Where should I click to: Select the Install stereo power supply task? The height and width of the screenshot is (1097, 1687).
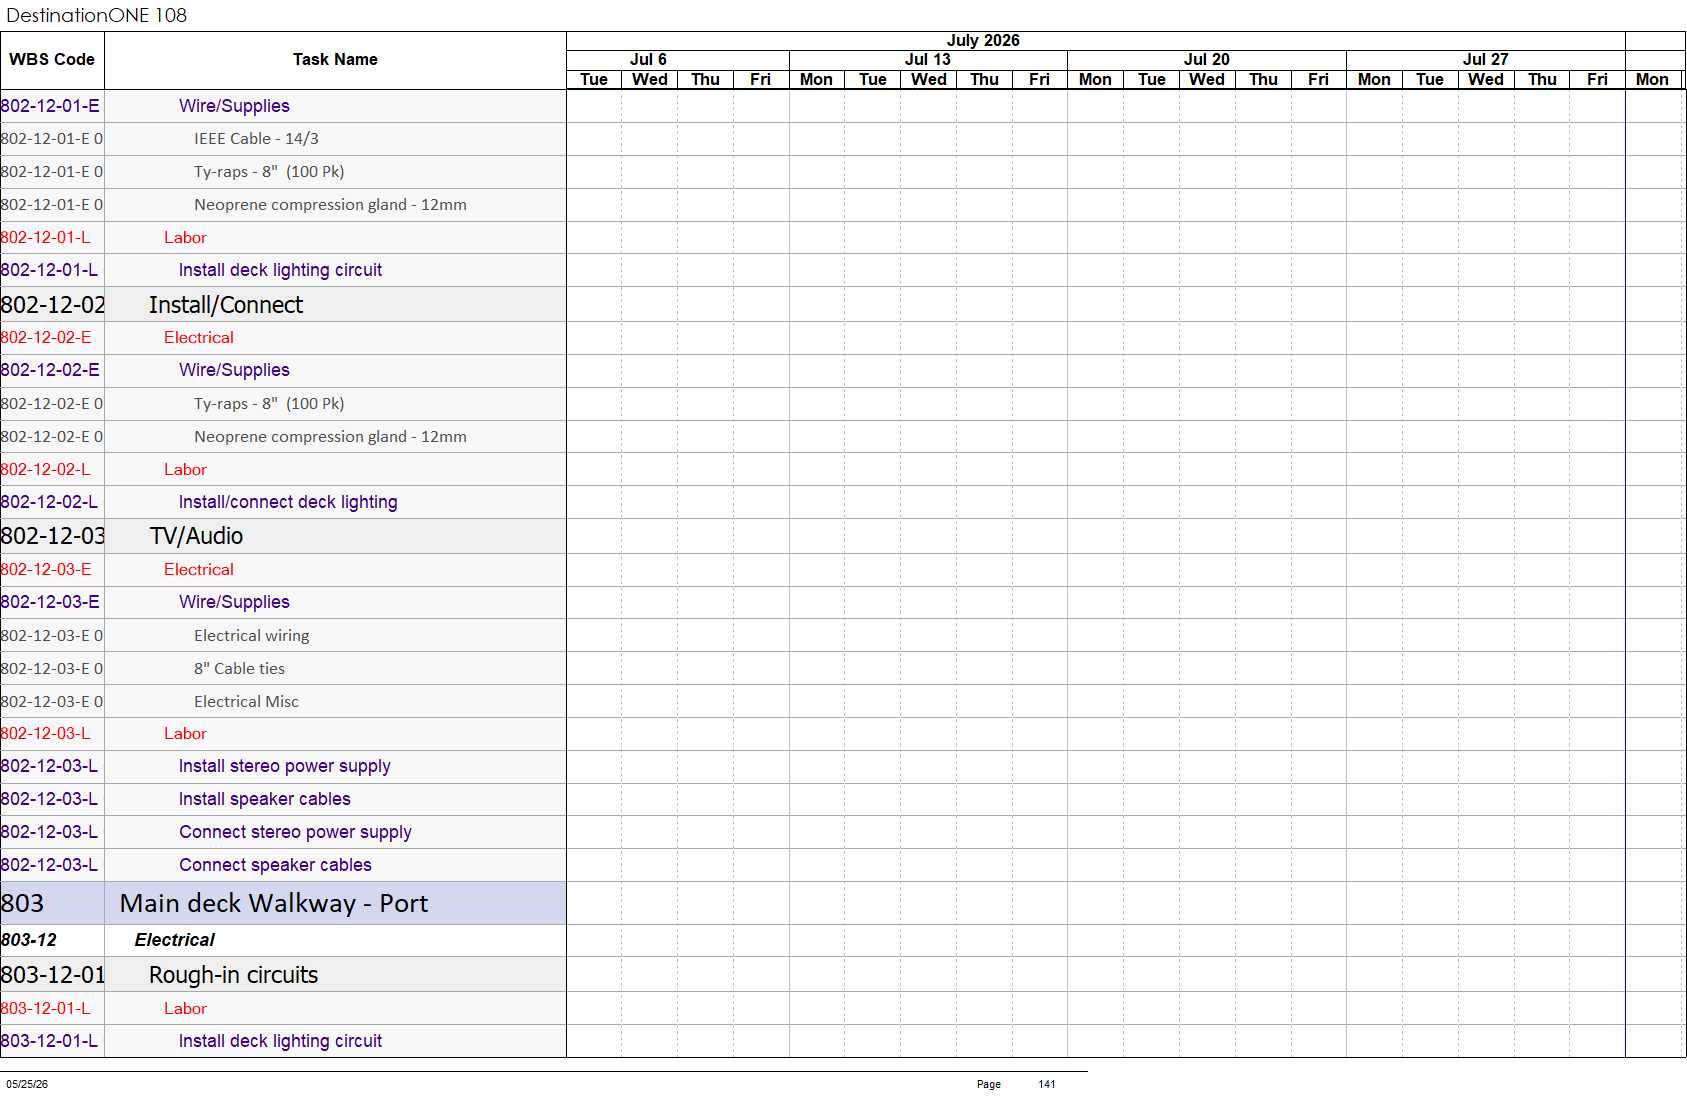(x=283, y=767)
